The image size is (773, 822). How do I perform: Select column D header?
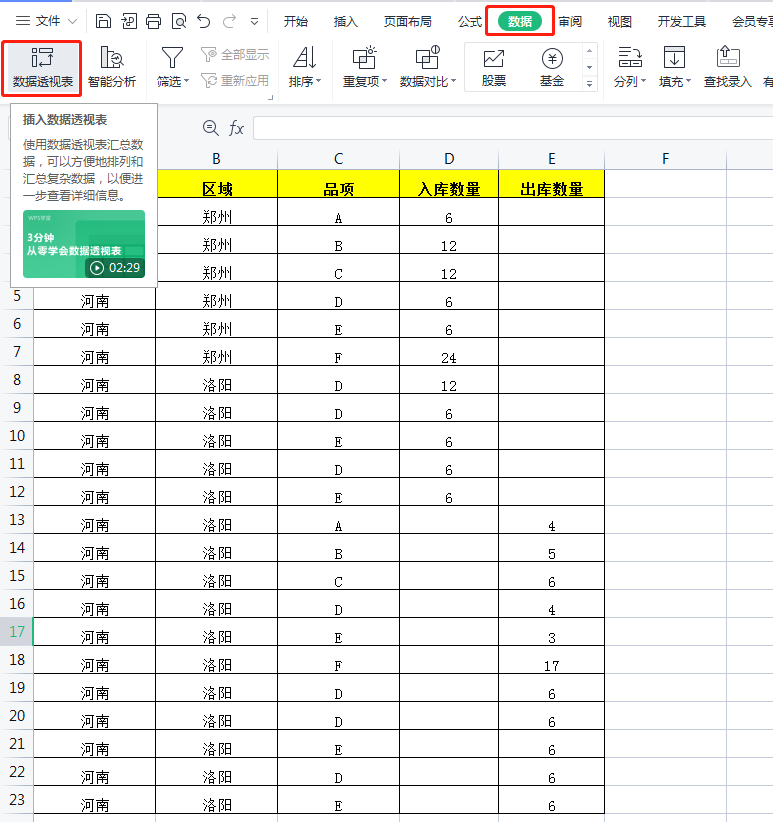449,159
